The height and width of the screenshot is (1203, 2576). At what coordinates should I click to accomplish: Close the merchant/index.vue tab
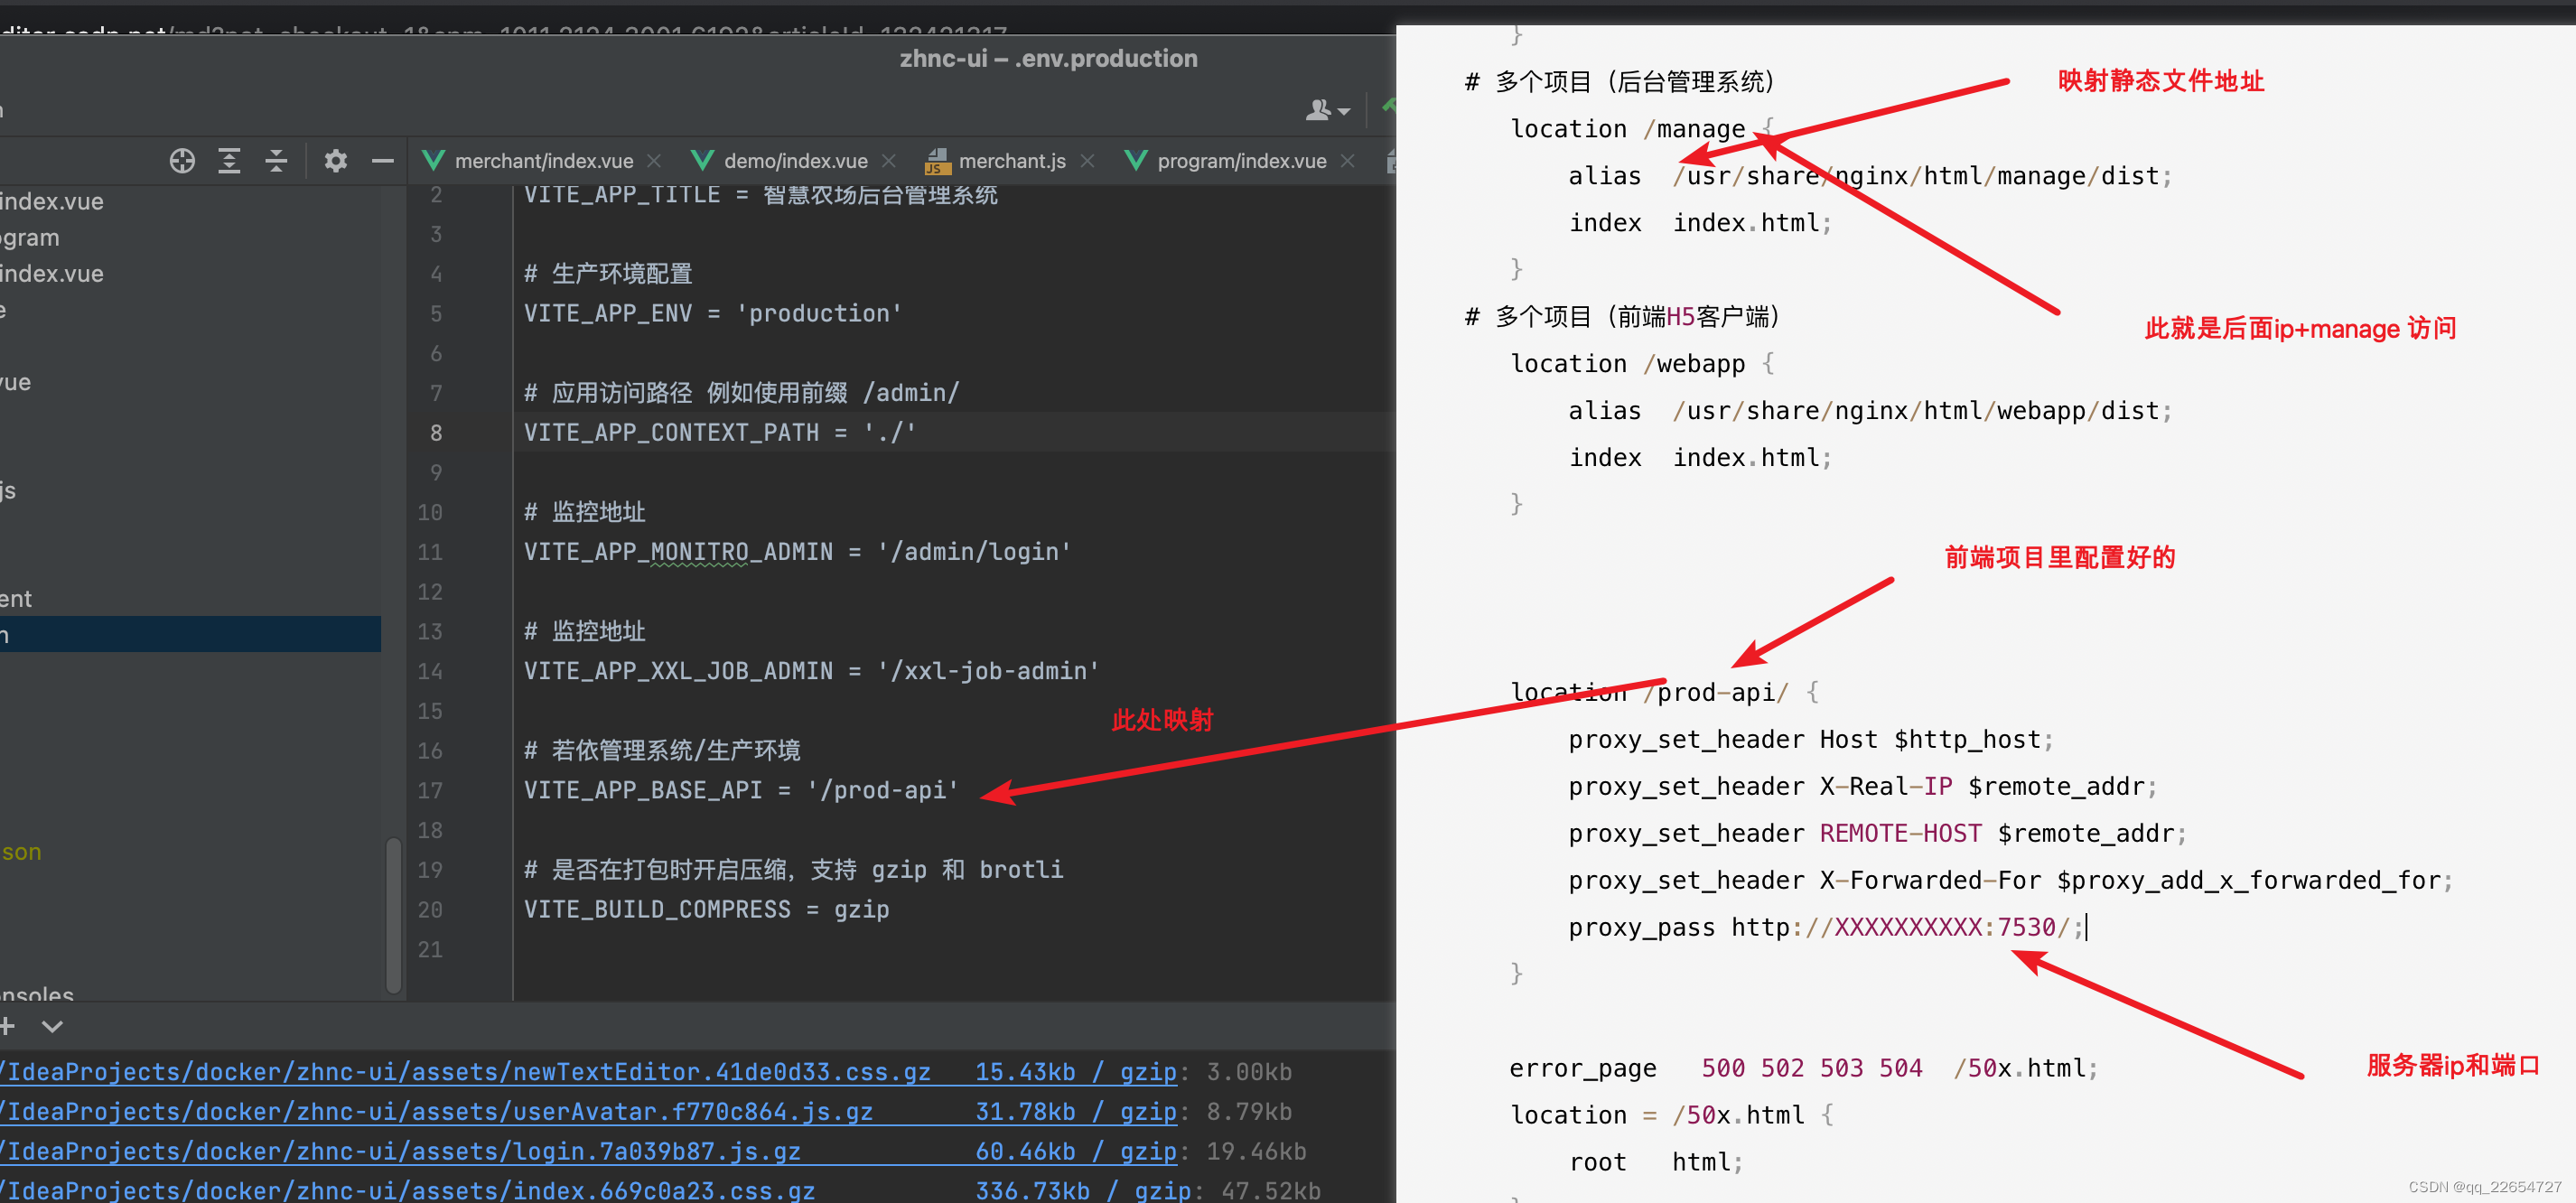click(654, 161)
